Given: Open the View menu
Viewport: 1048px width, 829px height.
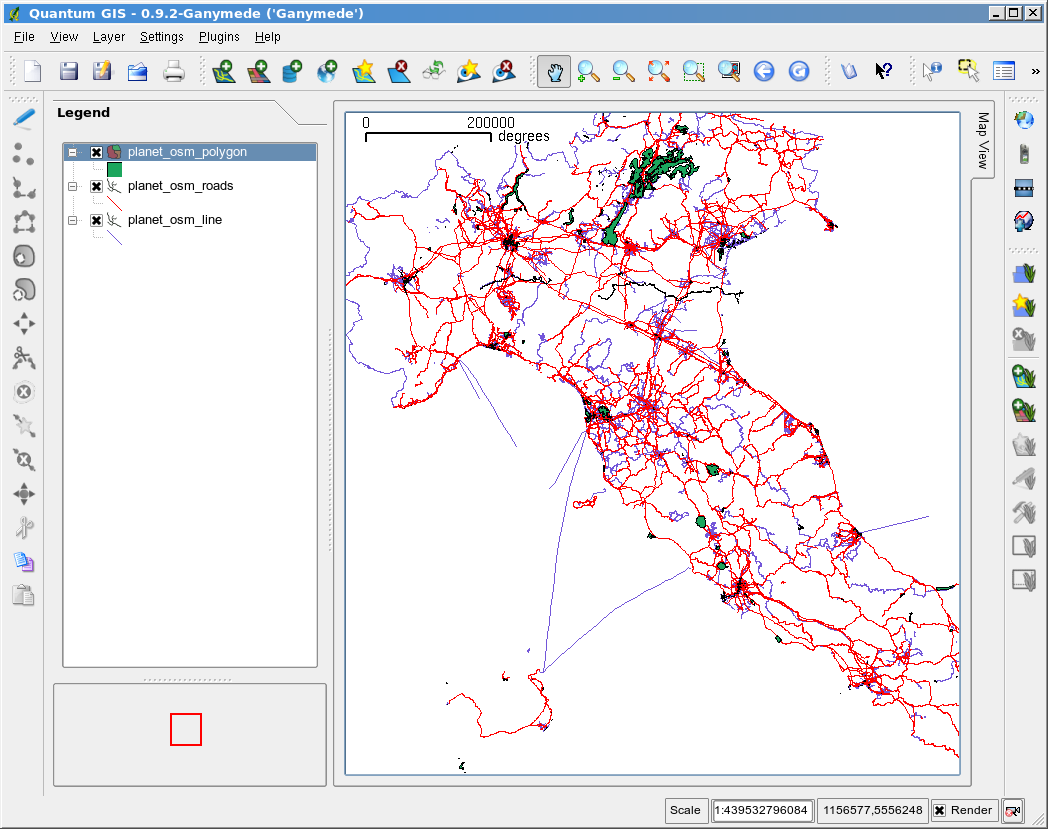Looking at the screenshot, I should [x=63, y=37].
